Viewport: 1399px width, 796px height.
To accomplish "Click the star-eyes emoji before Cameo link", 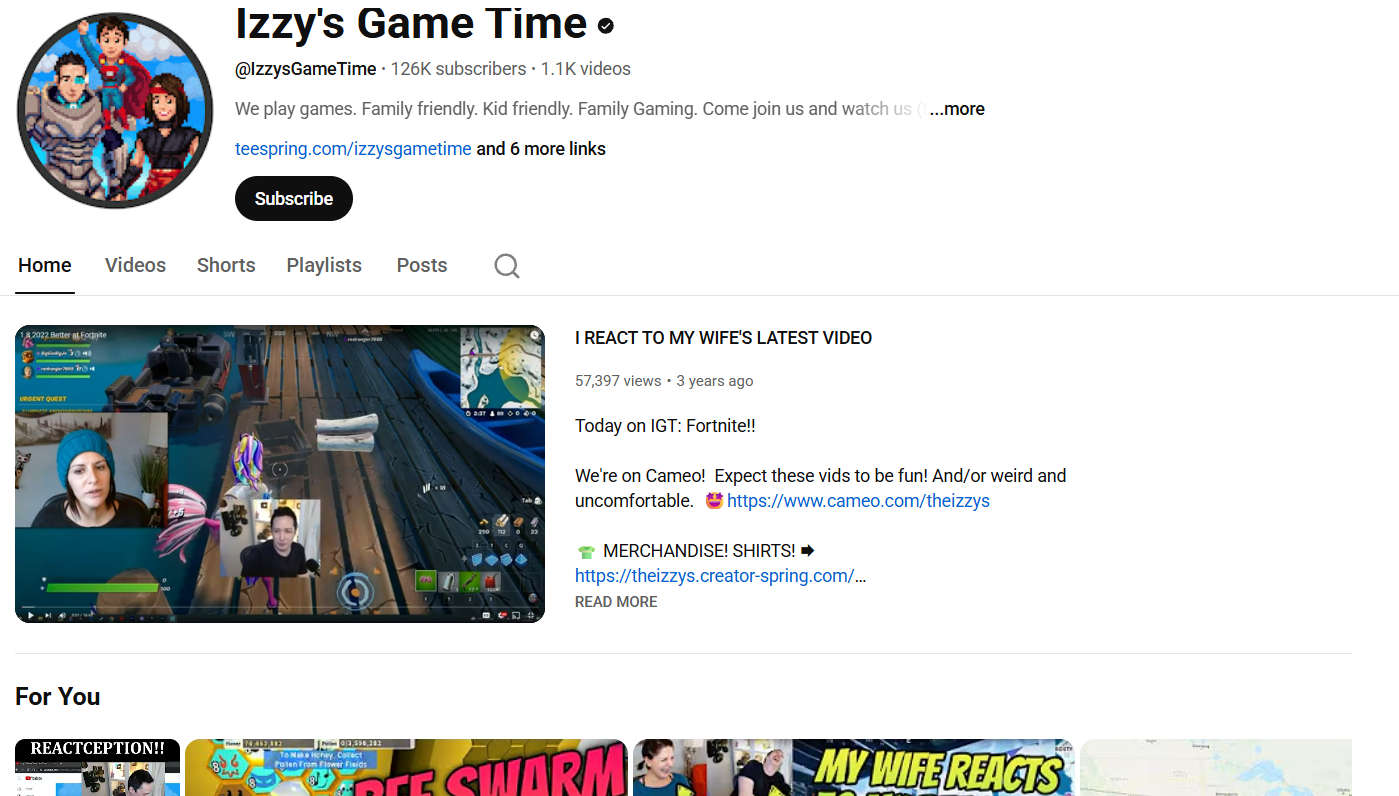I will click(x=714, y=501).
